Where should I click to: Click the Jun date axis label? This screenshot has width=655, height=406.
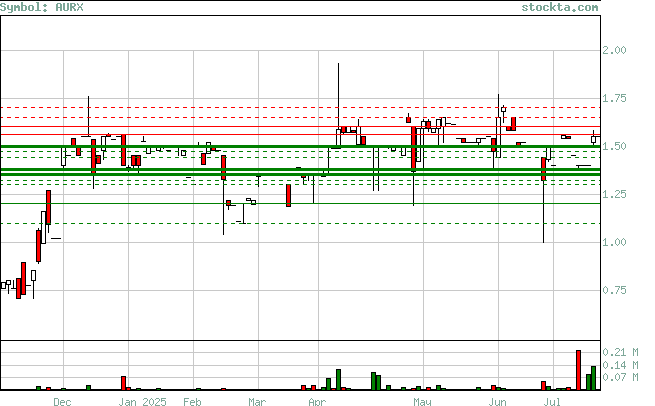point(498,402)
